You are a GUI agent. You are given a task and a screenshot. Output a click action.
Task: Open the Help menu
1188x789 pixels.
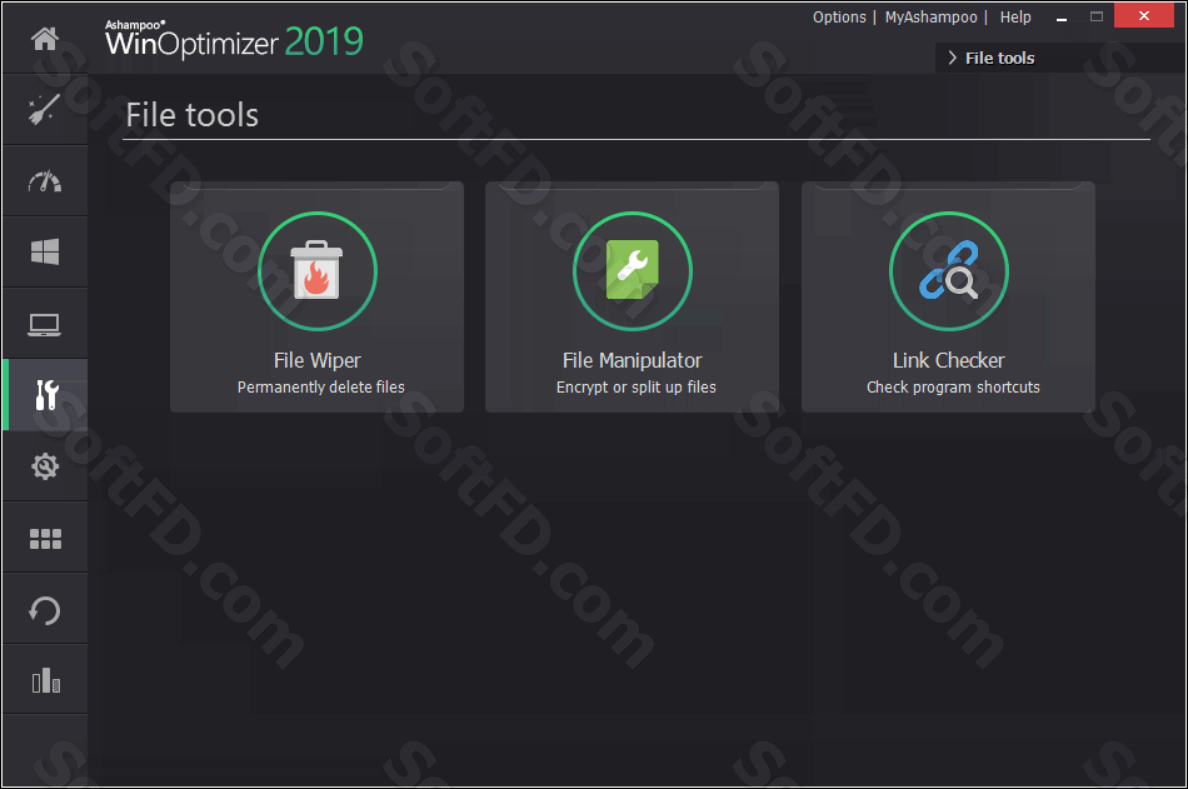pos(1015,17)
